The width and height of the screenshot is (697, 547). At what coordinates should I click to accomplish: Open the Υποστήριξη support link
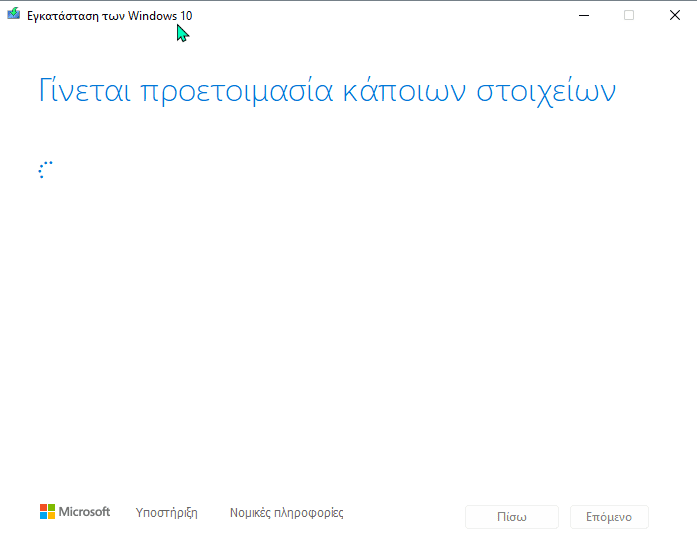coord(166,513)
